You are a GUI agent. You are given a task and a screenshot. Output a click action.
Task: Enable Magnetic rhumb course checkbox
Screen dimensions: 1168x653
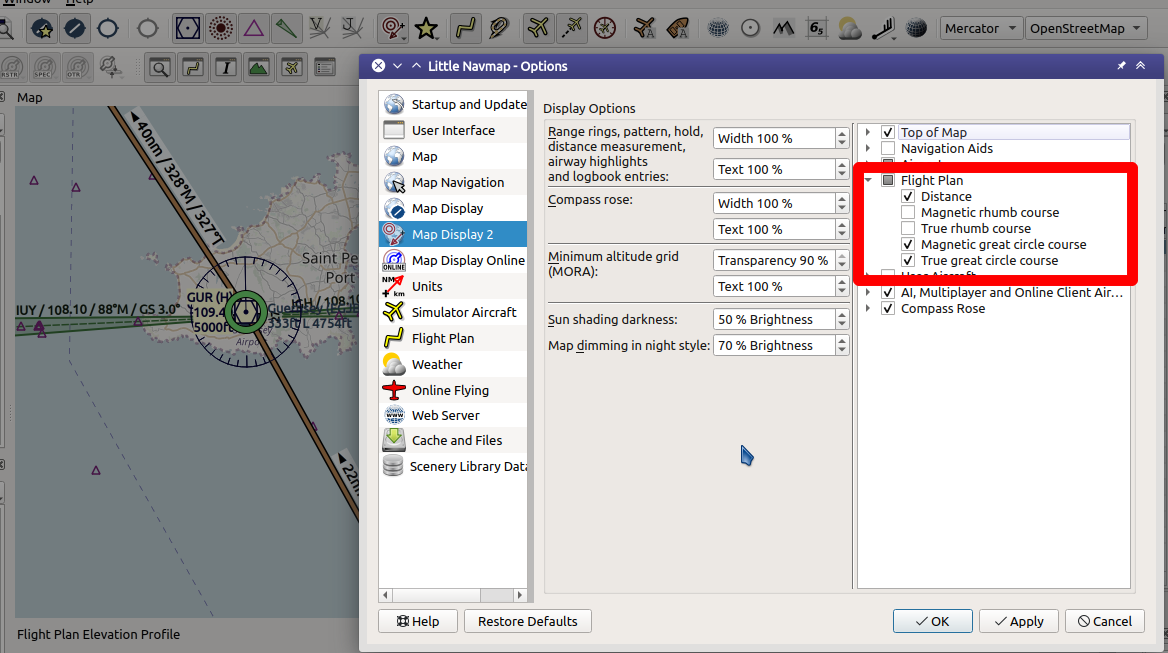908,212
